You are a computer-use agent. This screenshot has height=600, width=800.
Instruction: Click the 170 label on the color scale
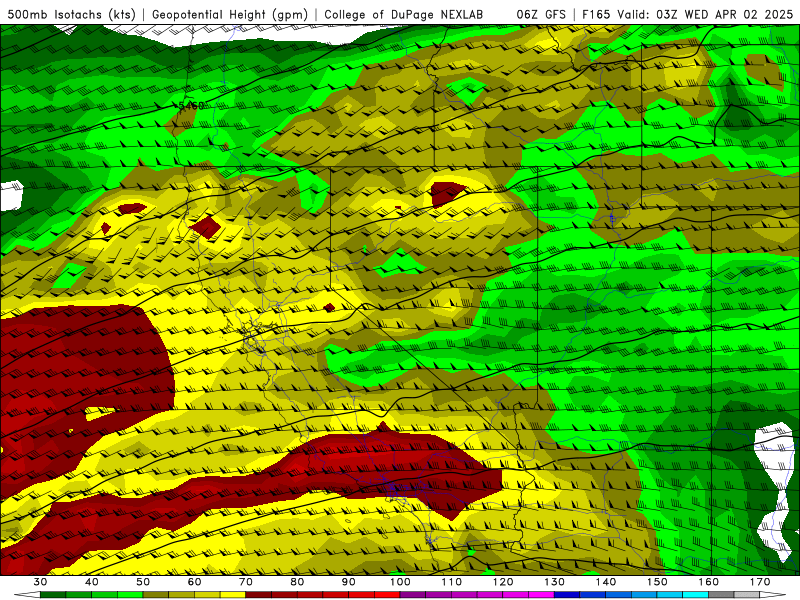760,582
